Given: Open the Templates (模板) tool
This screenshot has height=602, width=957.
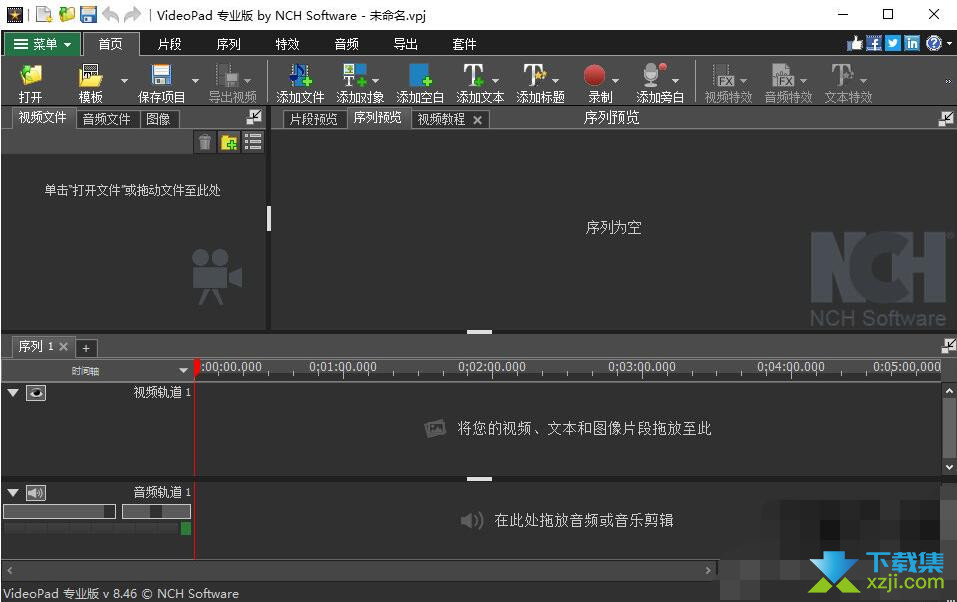Looking at the screenshot, I should pyautogui.click(x=90, y=76).
